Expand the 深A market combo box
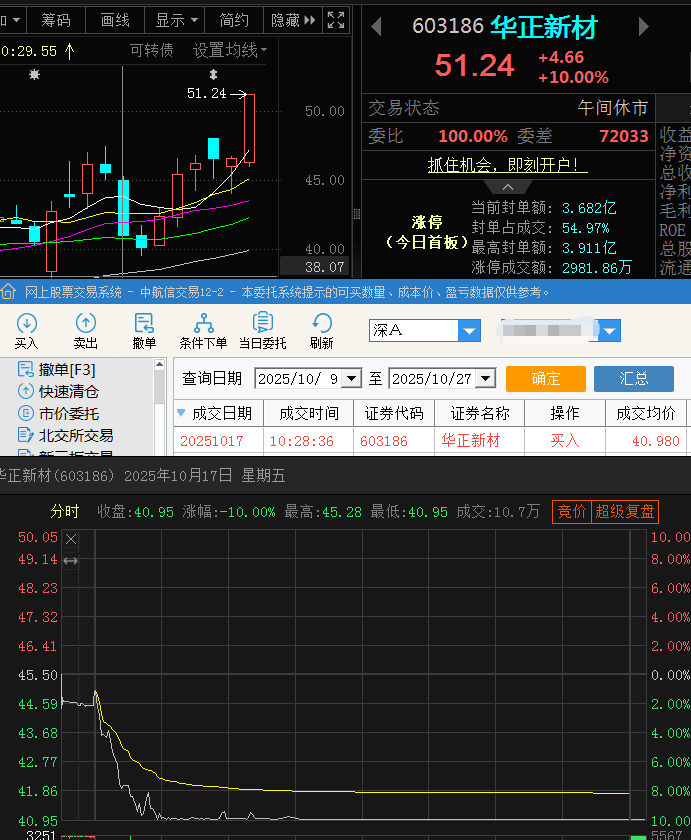Image resolution: width=691 pixels, height=840 pixels. pos(469,331)
